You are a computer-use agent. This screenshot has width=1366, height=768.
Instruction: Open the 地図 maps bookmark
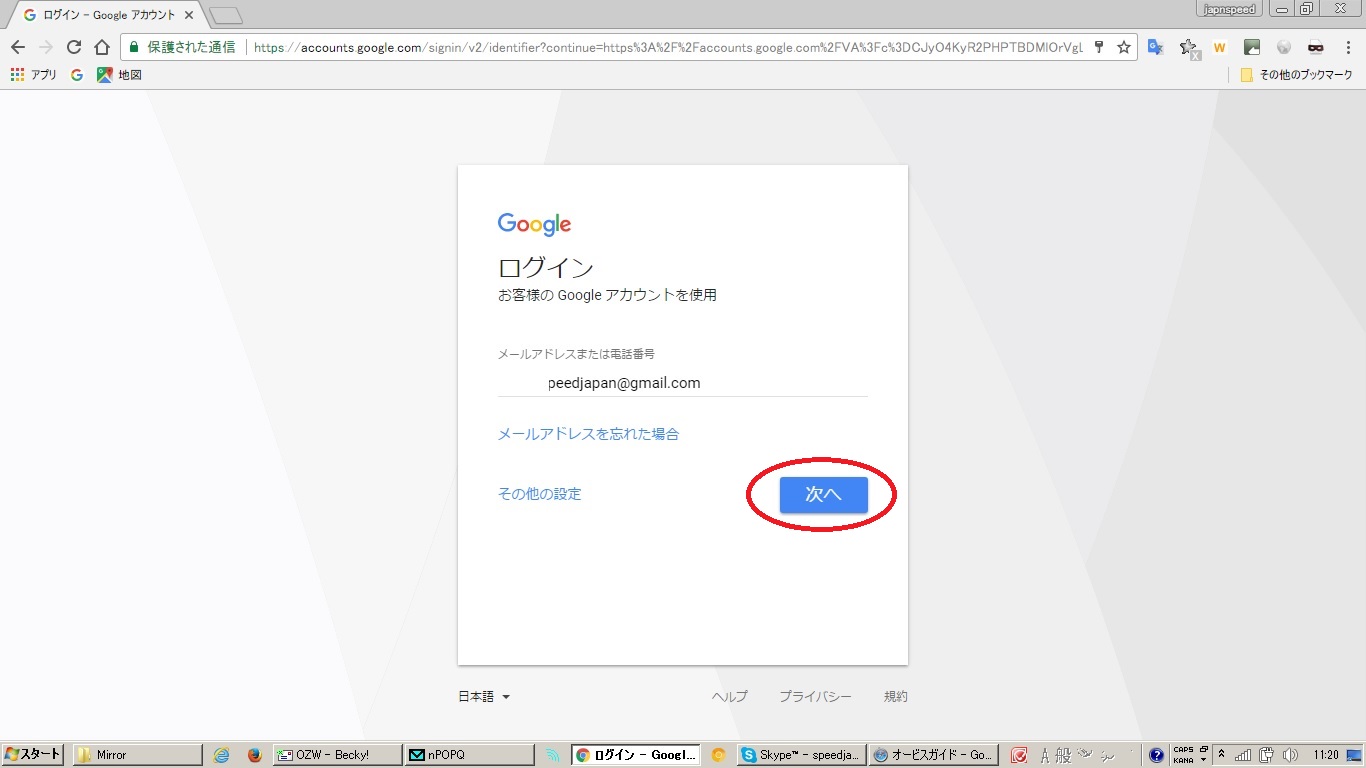pyautogui.click(x=119, y=75)
